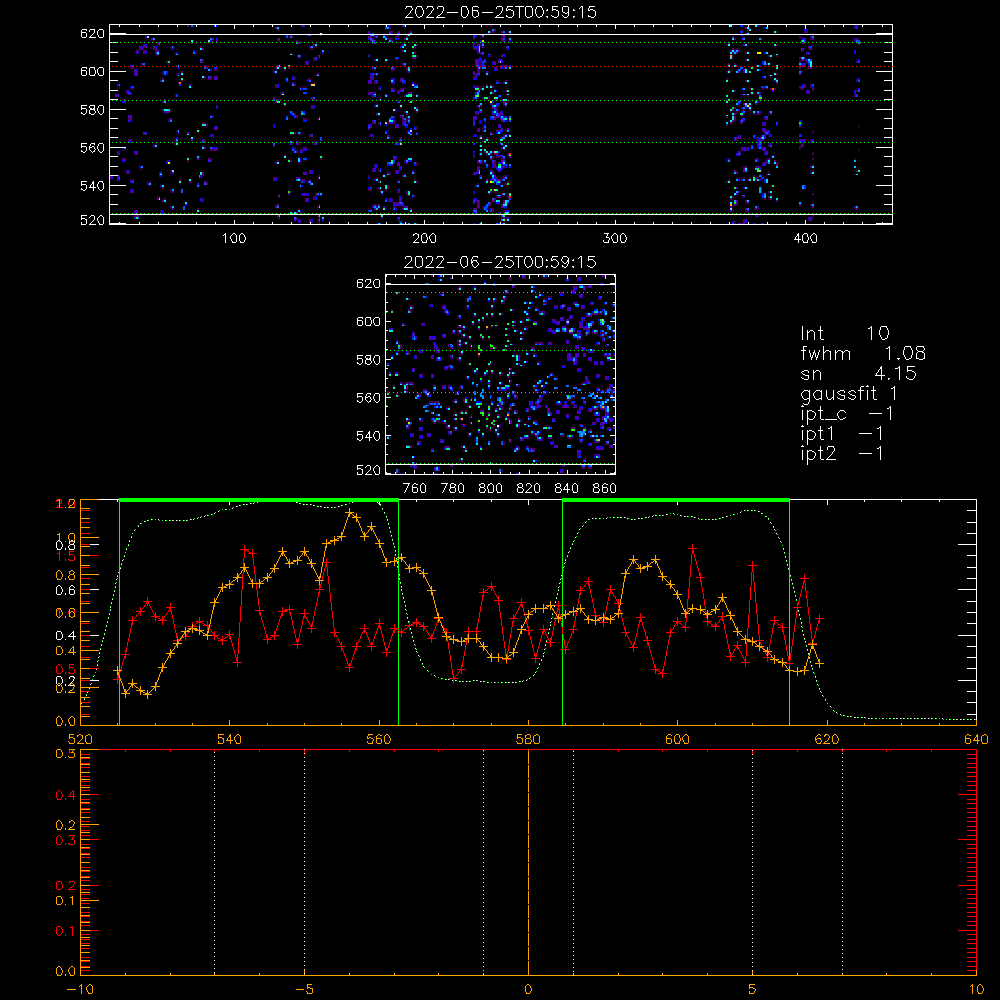Click x-axis label 840 on middle plot
This screenshot has height=1000, width=1000.
tap(566, 489)
